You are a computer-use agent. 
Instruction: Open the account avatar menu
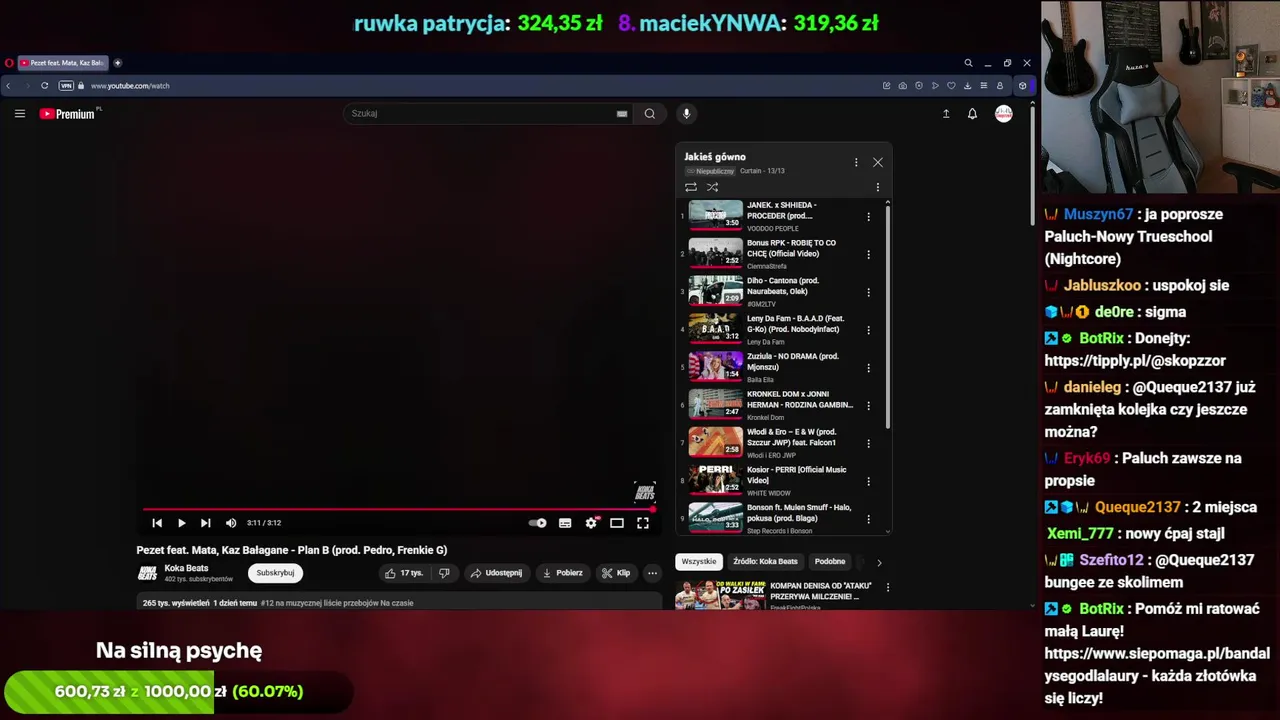tap(1003, 114)
